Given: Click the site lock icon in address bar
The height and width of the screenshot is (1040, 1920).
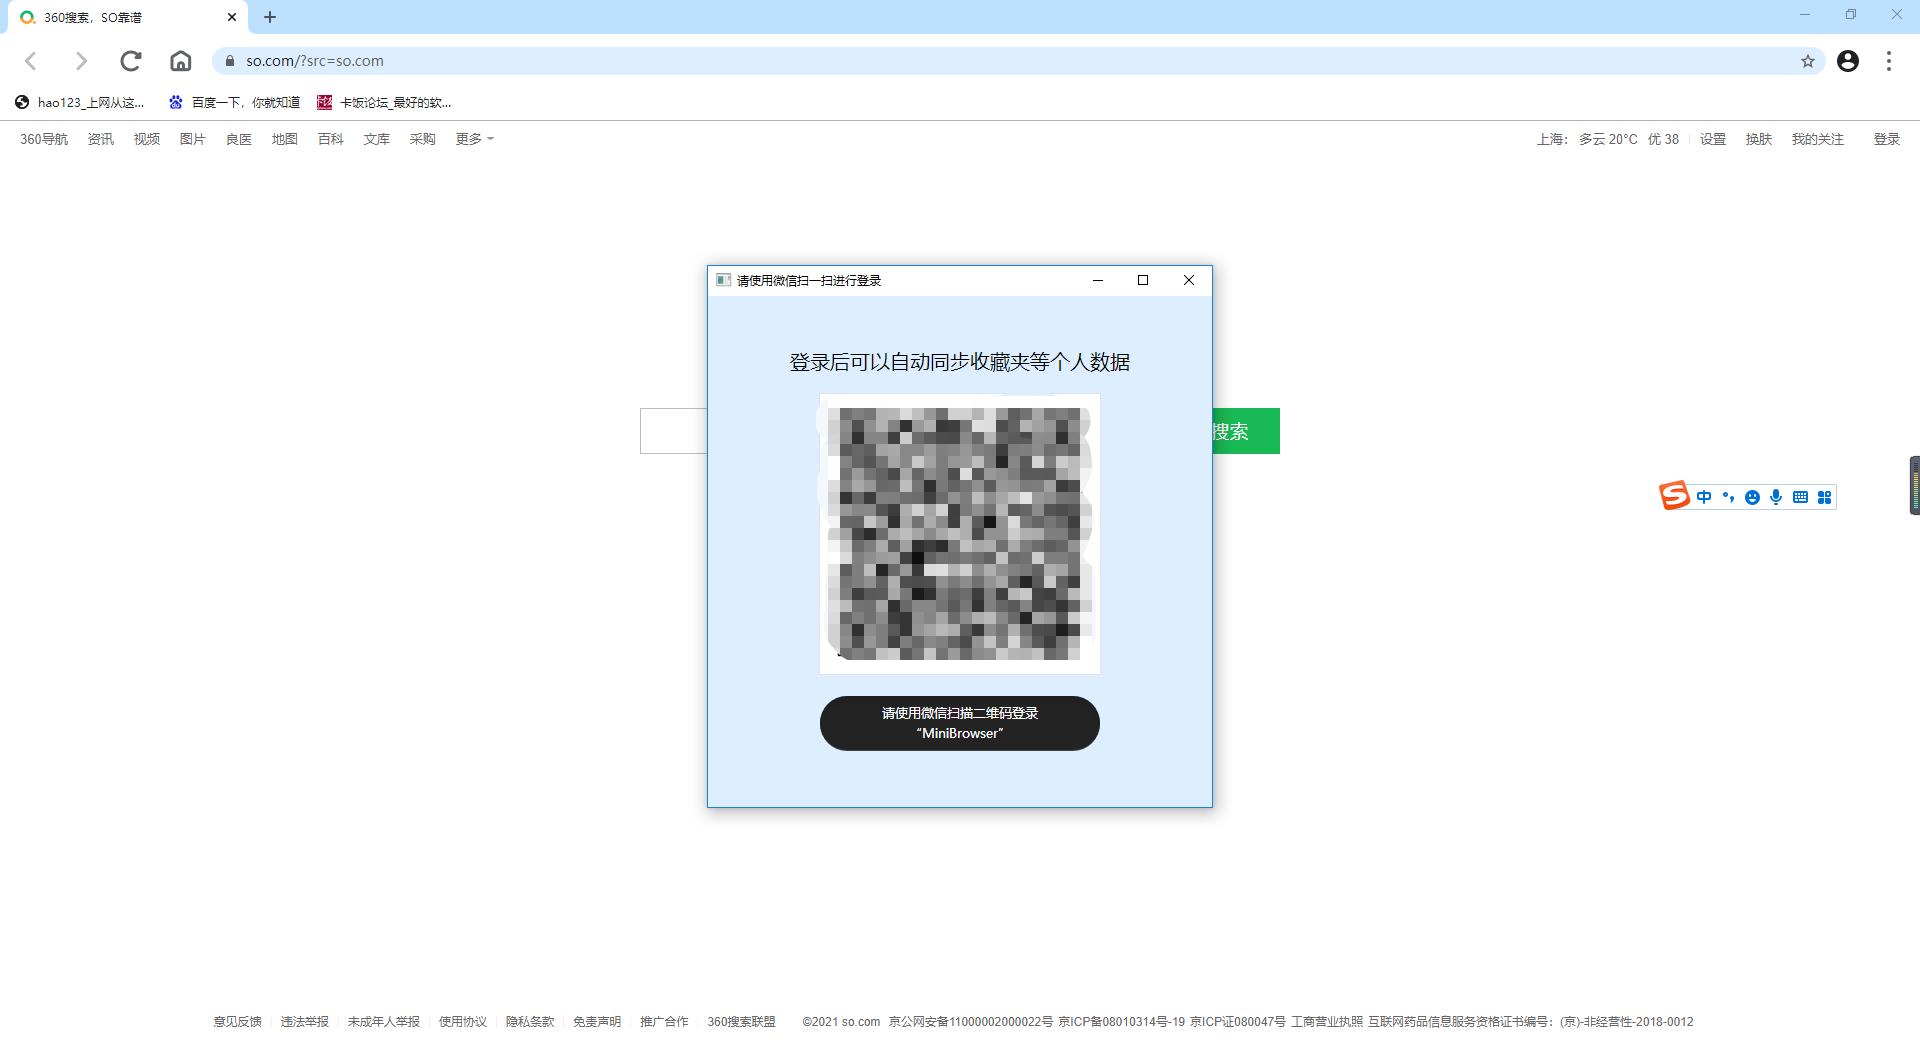Looking at the screenshot, I should (230, 61).
